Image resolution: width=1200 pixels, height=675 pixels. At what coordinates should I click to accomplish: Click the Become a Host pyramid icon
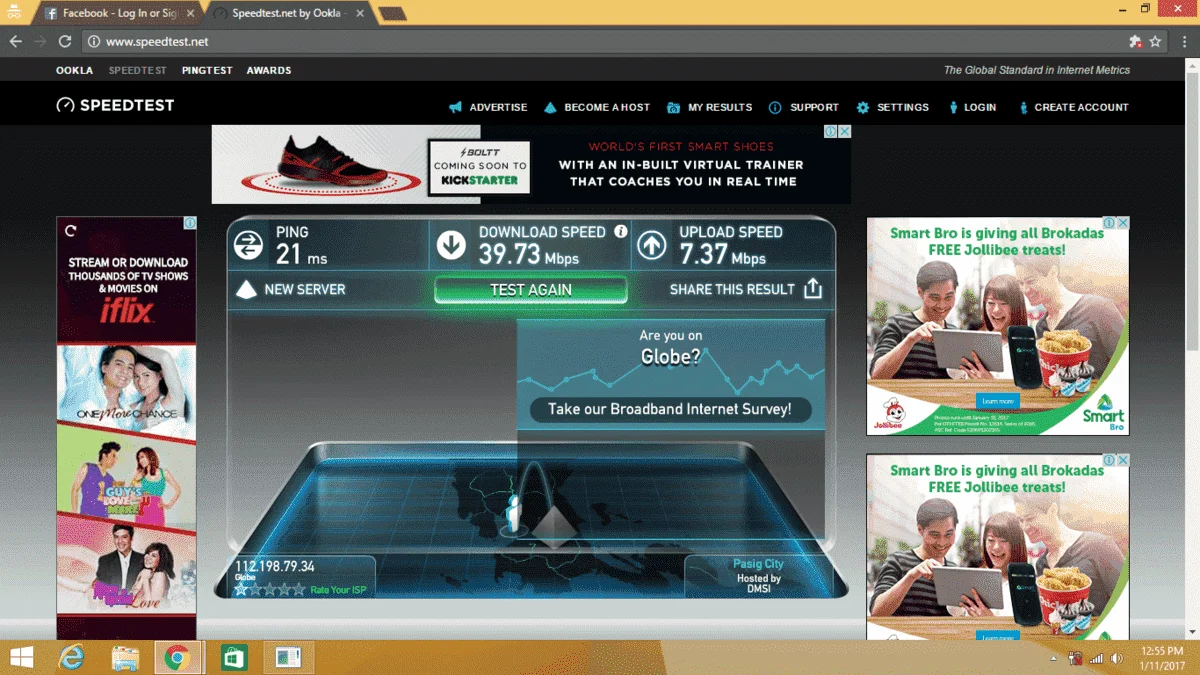click(550, 107)
